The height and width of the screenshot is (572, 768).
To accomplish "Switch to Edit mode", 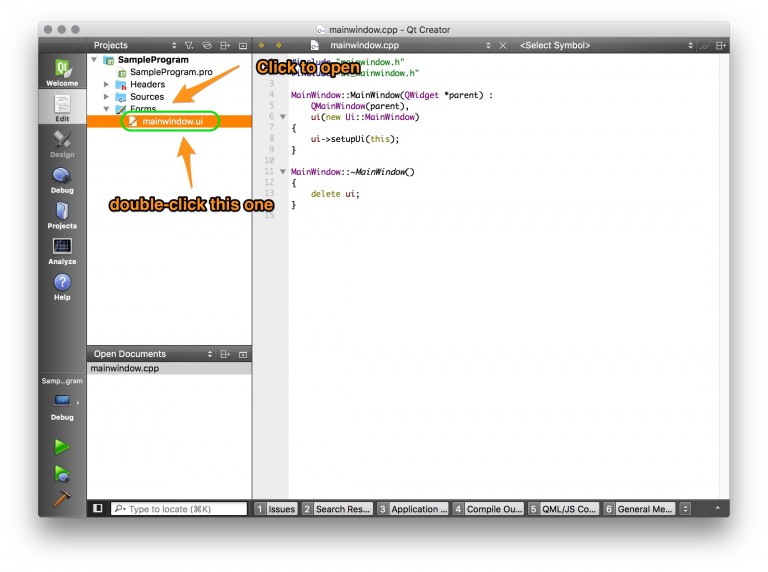I will (x=62, y=107).
